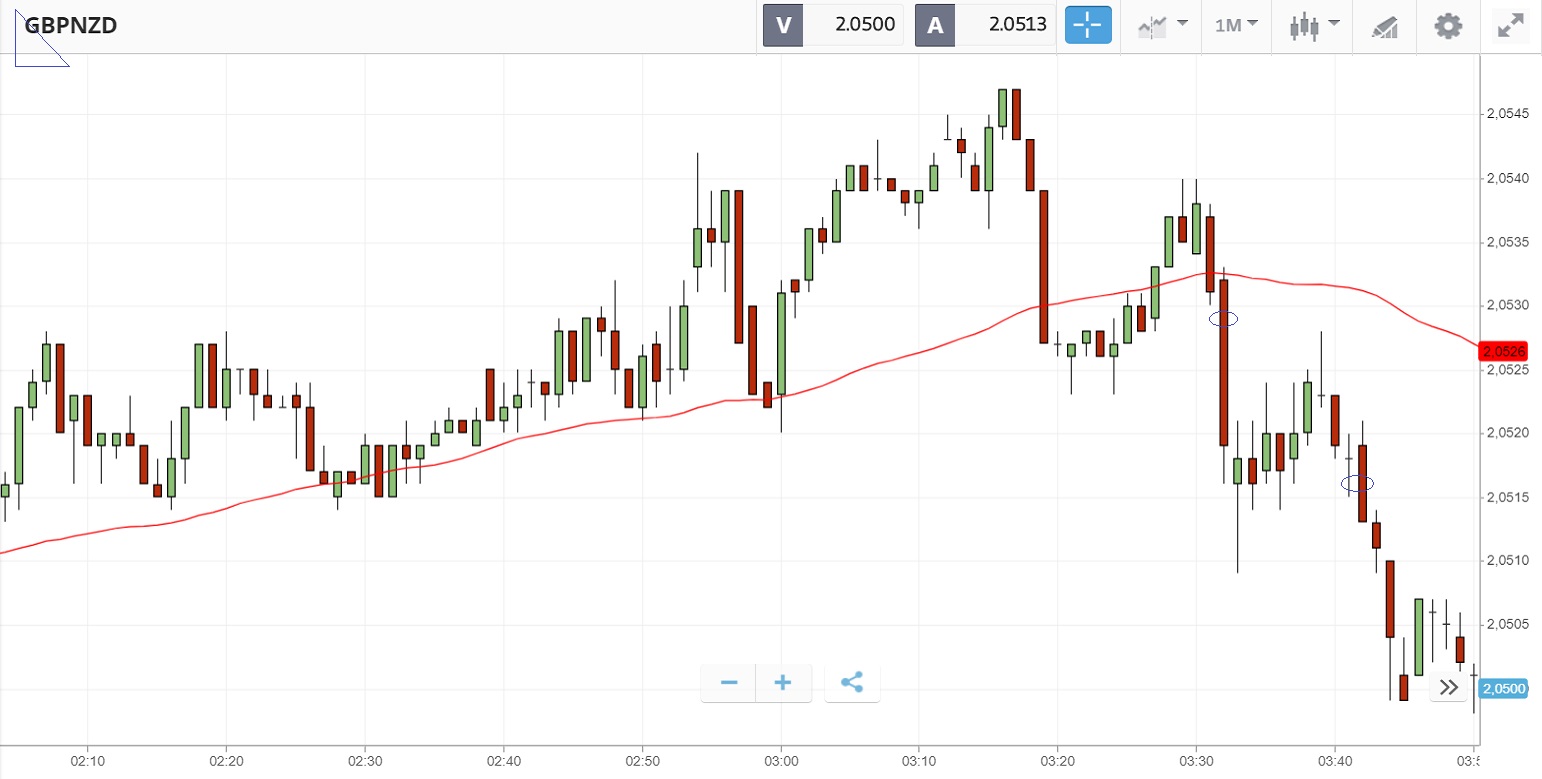
Task: Open the candlestick chart type dropdown
Action: click(1314, 25)
